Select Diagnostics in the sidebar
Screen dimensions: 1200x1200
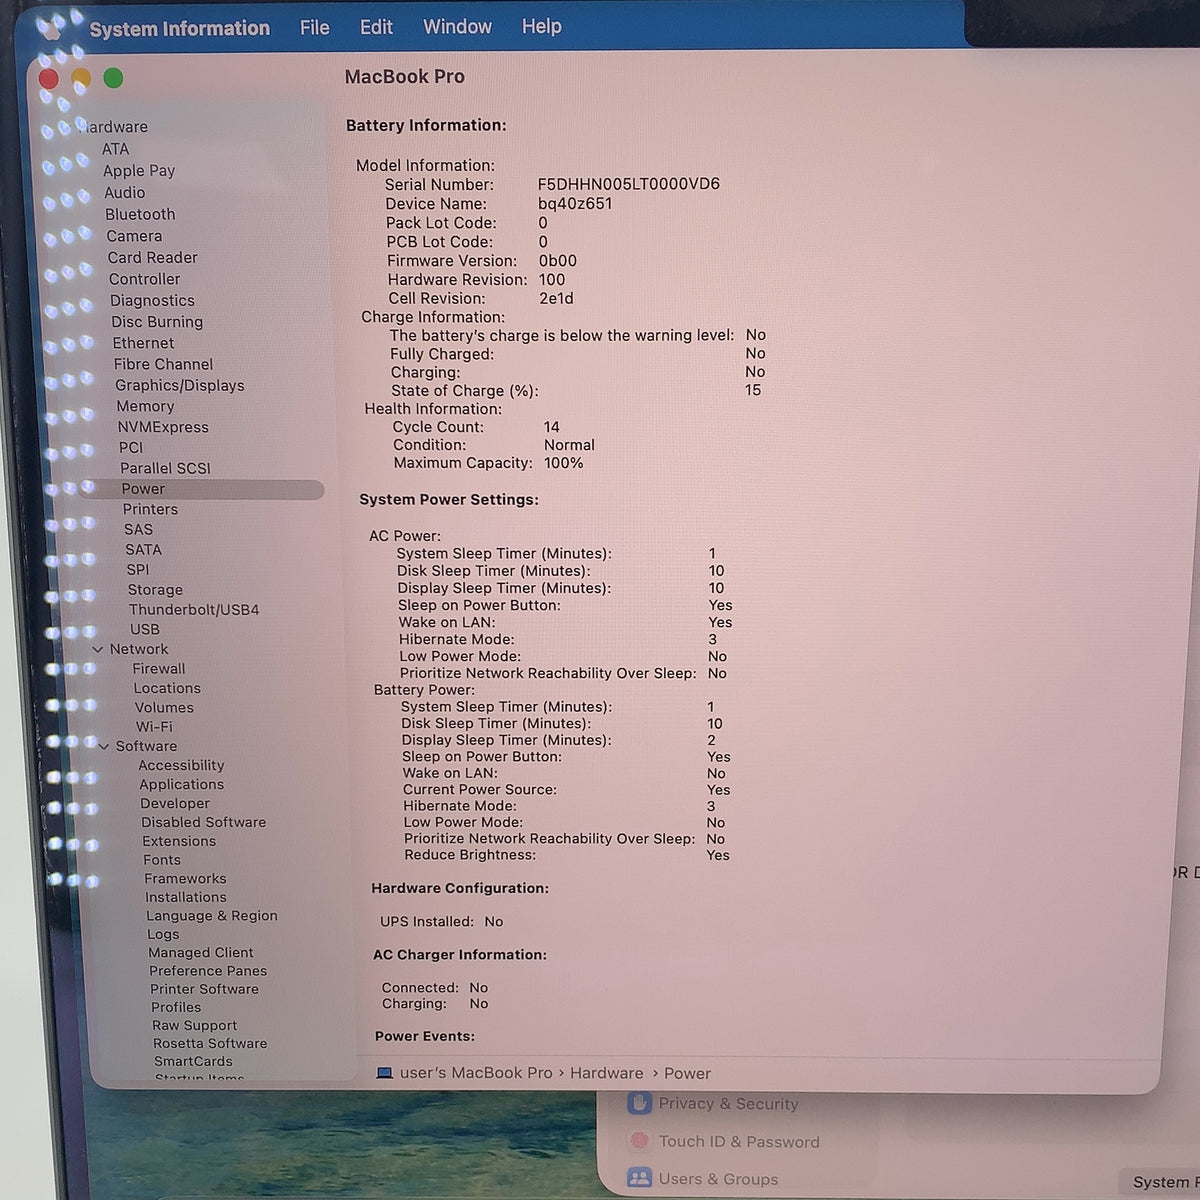tap(153, 301)
